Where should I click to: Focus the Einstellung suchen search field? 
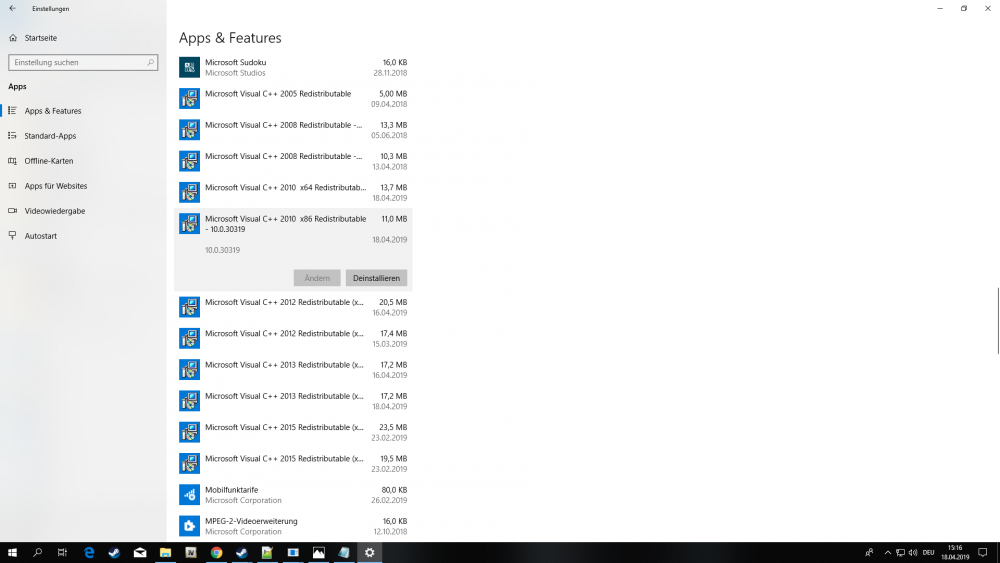[x=83, y=62]
